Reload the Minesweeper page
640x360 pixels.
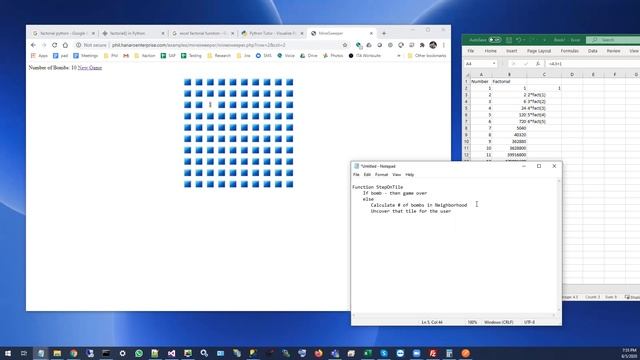pos(55,45)
